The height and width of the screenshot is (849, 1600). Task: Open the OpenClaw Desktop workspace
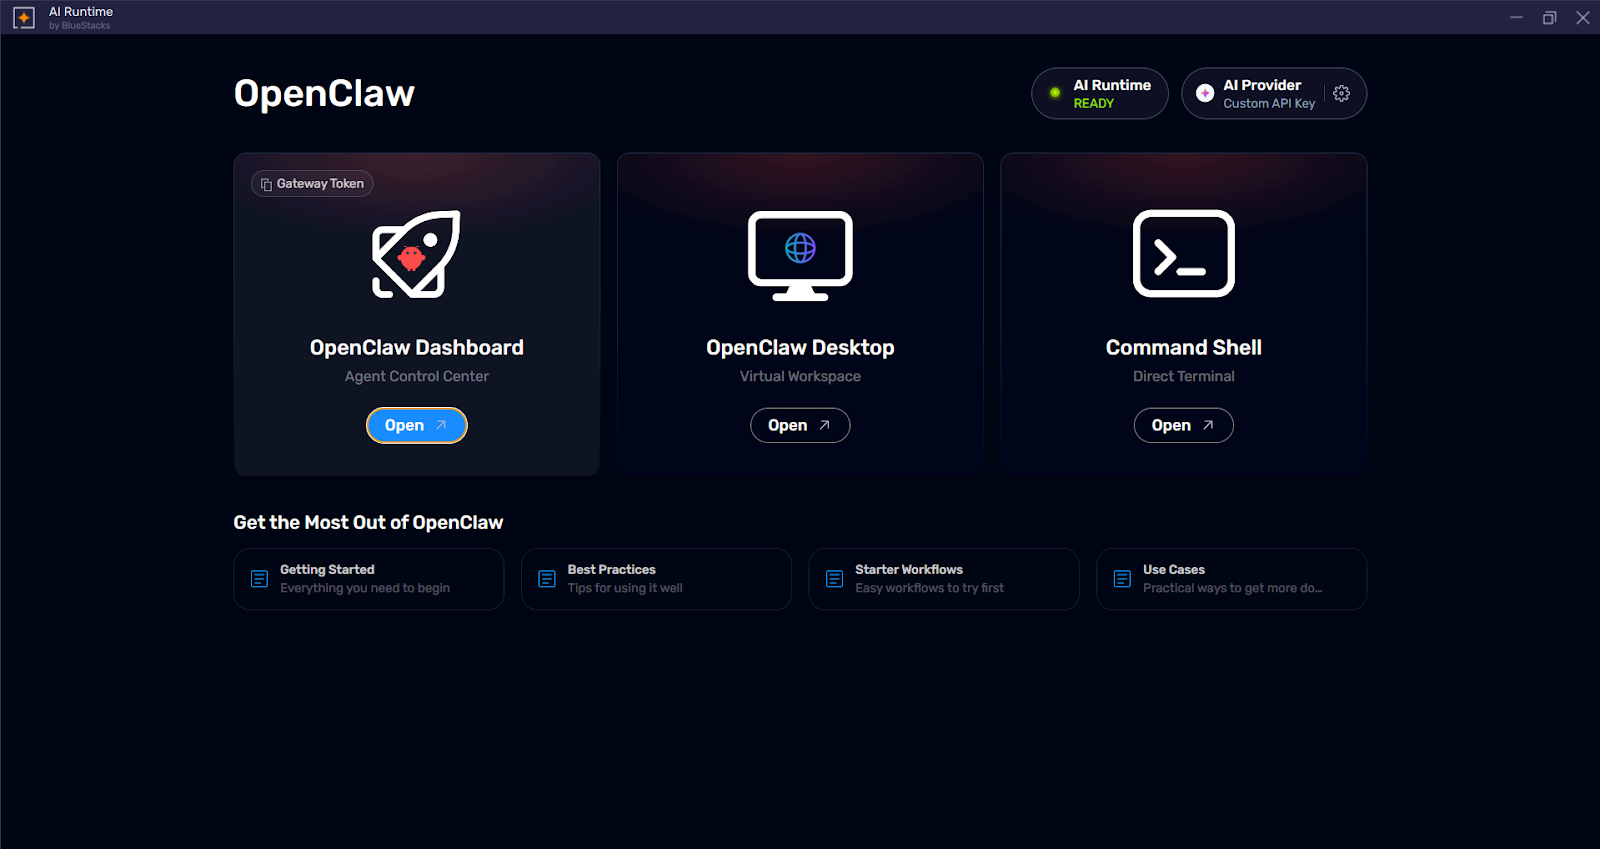(x=800, y=425)
